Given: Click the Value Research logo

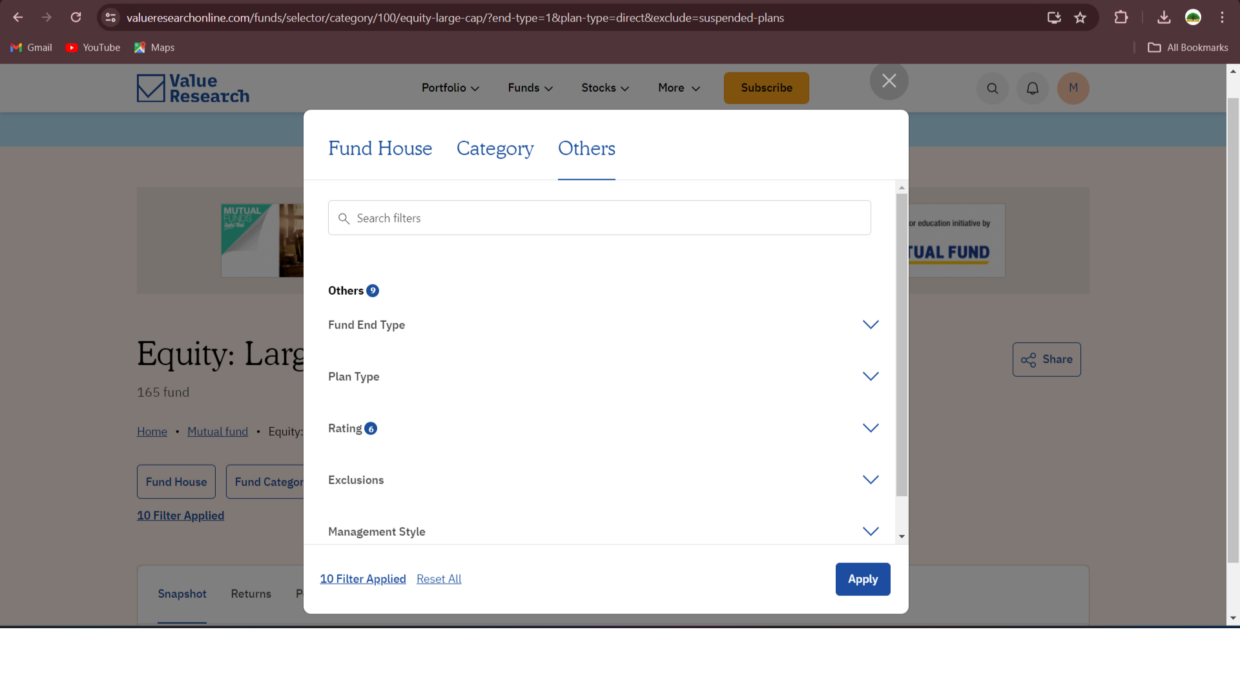Looking at the screenshot, I should coord(192,88).
